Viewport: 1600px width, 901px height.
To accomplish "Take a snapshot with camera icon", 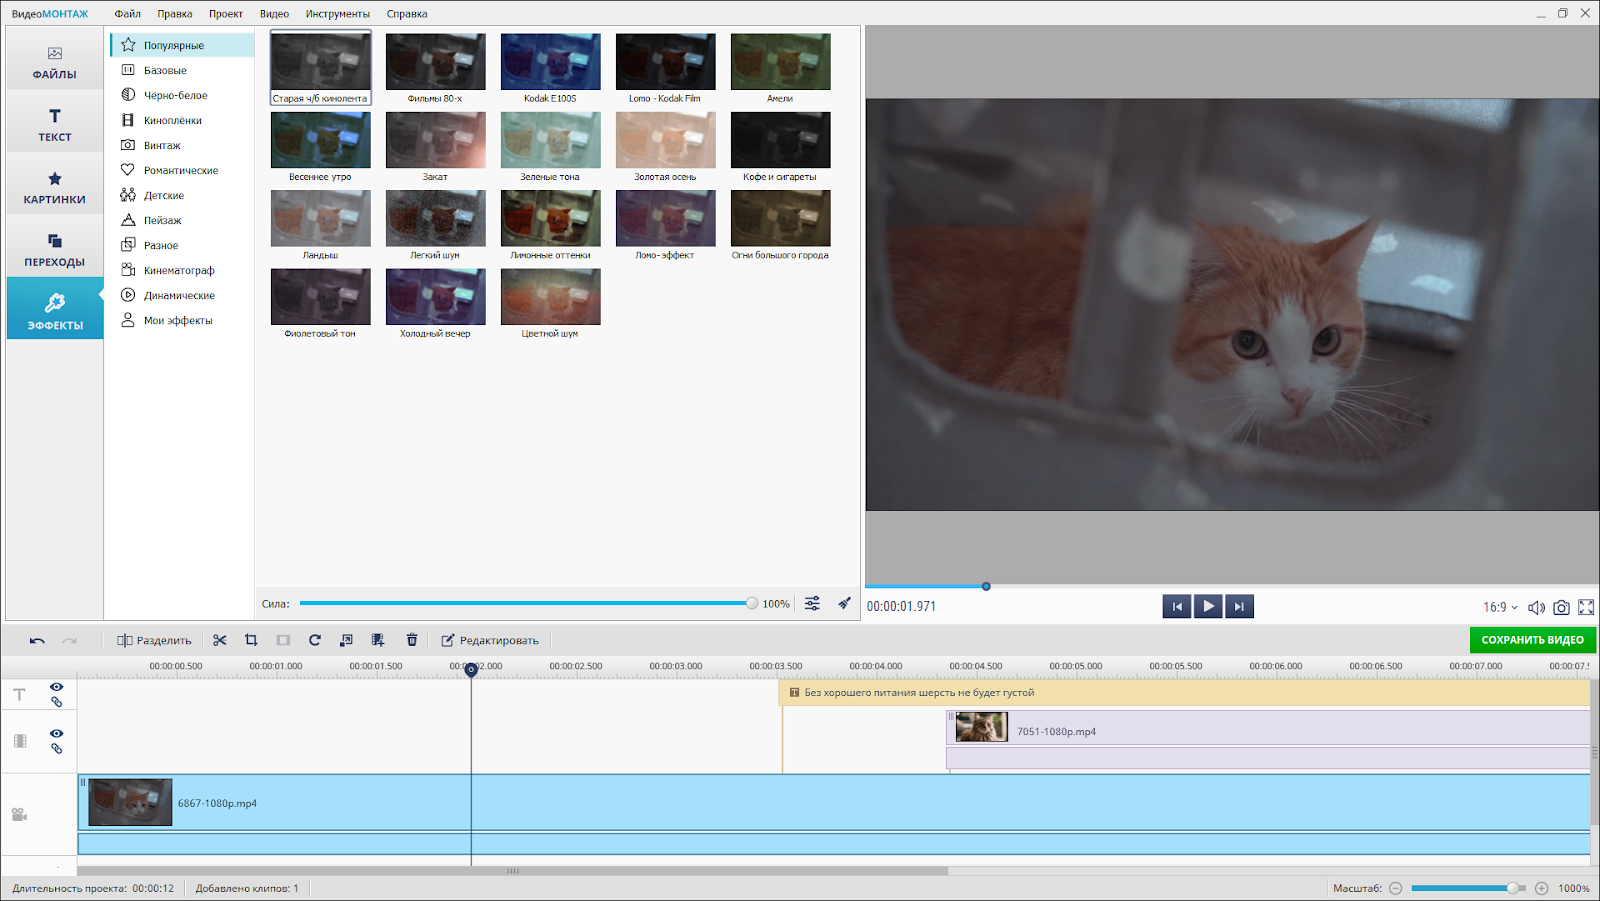I will [1561, 607].
